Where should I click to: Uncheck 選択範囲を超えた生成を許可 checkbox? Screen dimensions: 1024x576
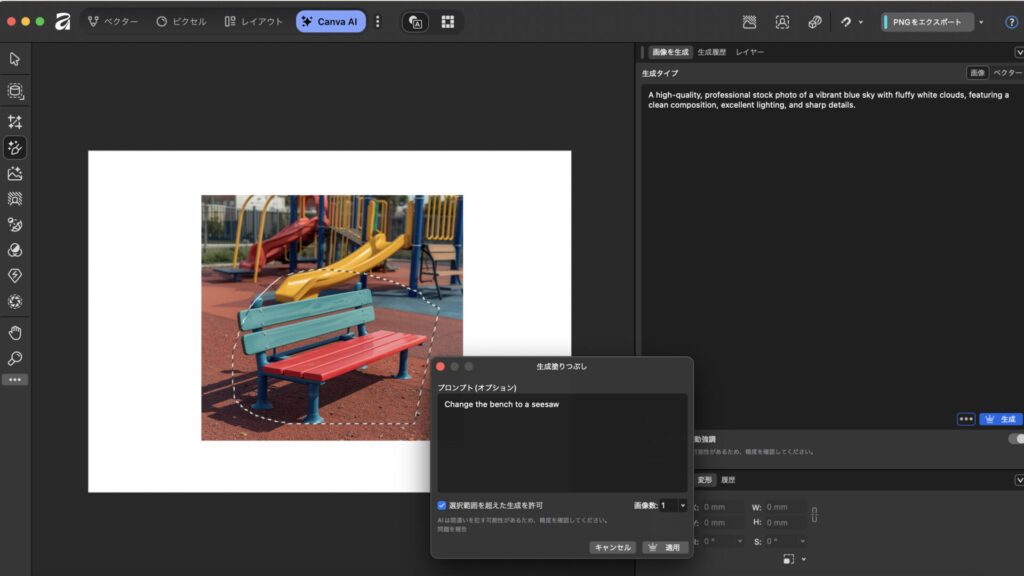(x=442, y=506)
